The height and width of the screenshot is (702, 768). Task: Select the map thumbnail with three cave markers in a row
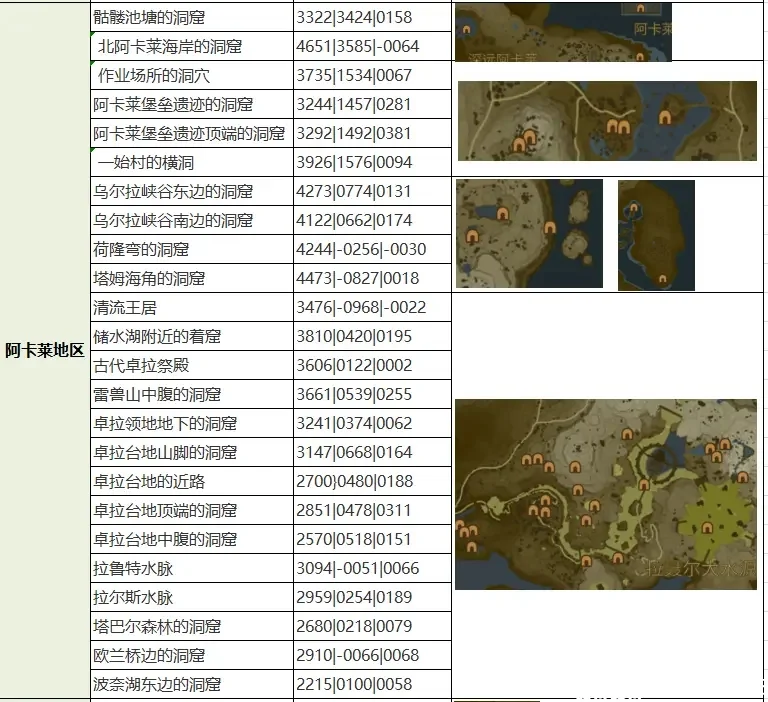tap(607, 120)
